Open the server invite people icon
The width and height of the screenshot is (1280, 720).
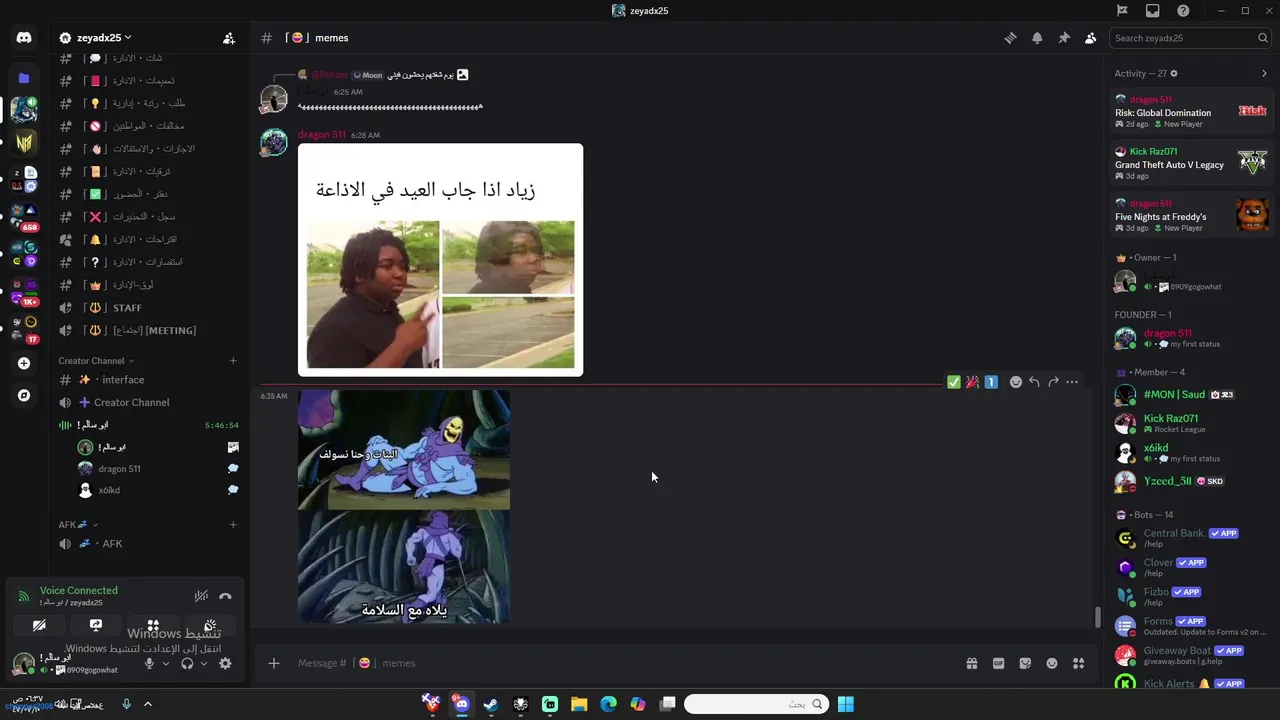click(x=229, y=38)
